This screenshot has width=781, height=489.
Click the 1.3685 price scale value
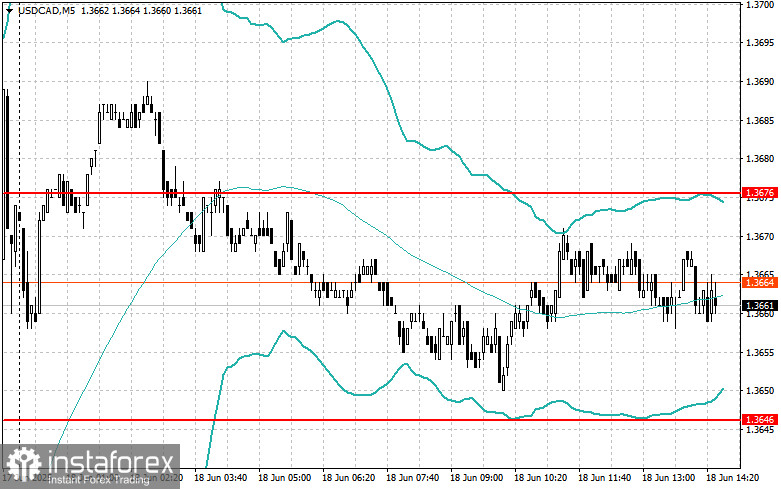pyautogui.click(x=760, y=121)
